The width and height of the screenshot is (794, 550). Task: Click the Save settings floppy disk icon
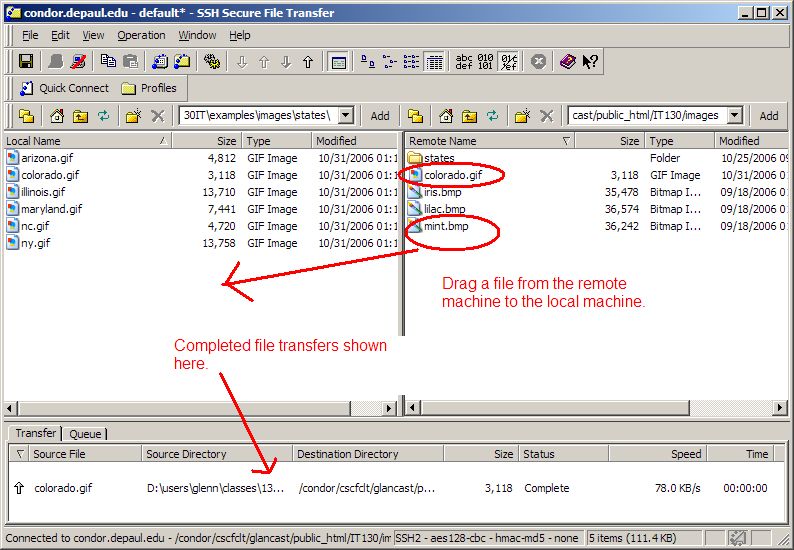pyautogui.click(x=26, y=61)
